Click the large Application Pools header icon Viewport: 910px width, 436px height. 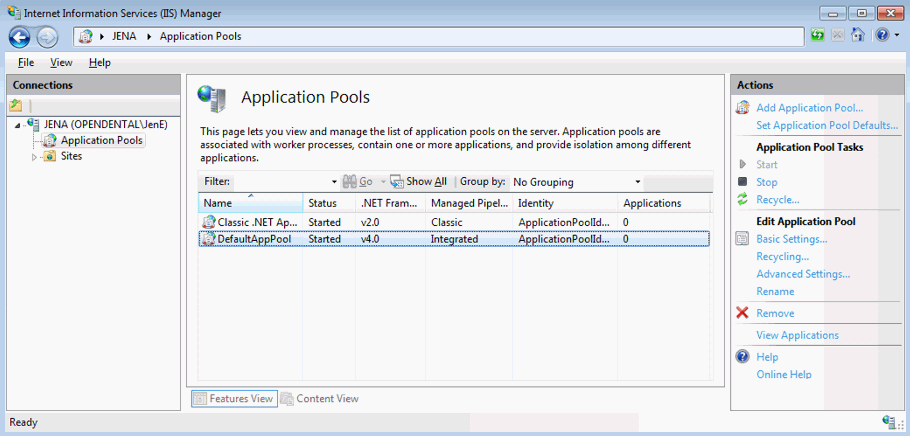tap(212, 98)
